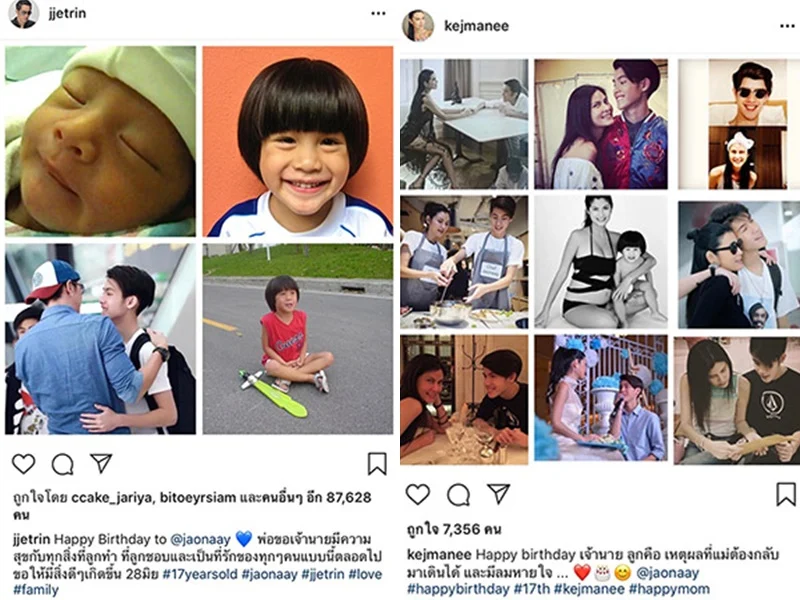Share the kejmanee post via paper plane

pyautogui.click(x=498, y=493)
